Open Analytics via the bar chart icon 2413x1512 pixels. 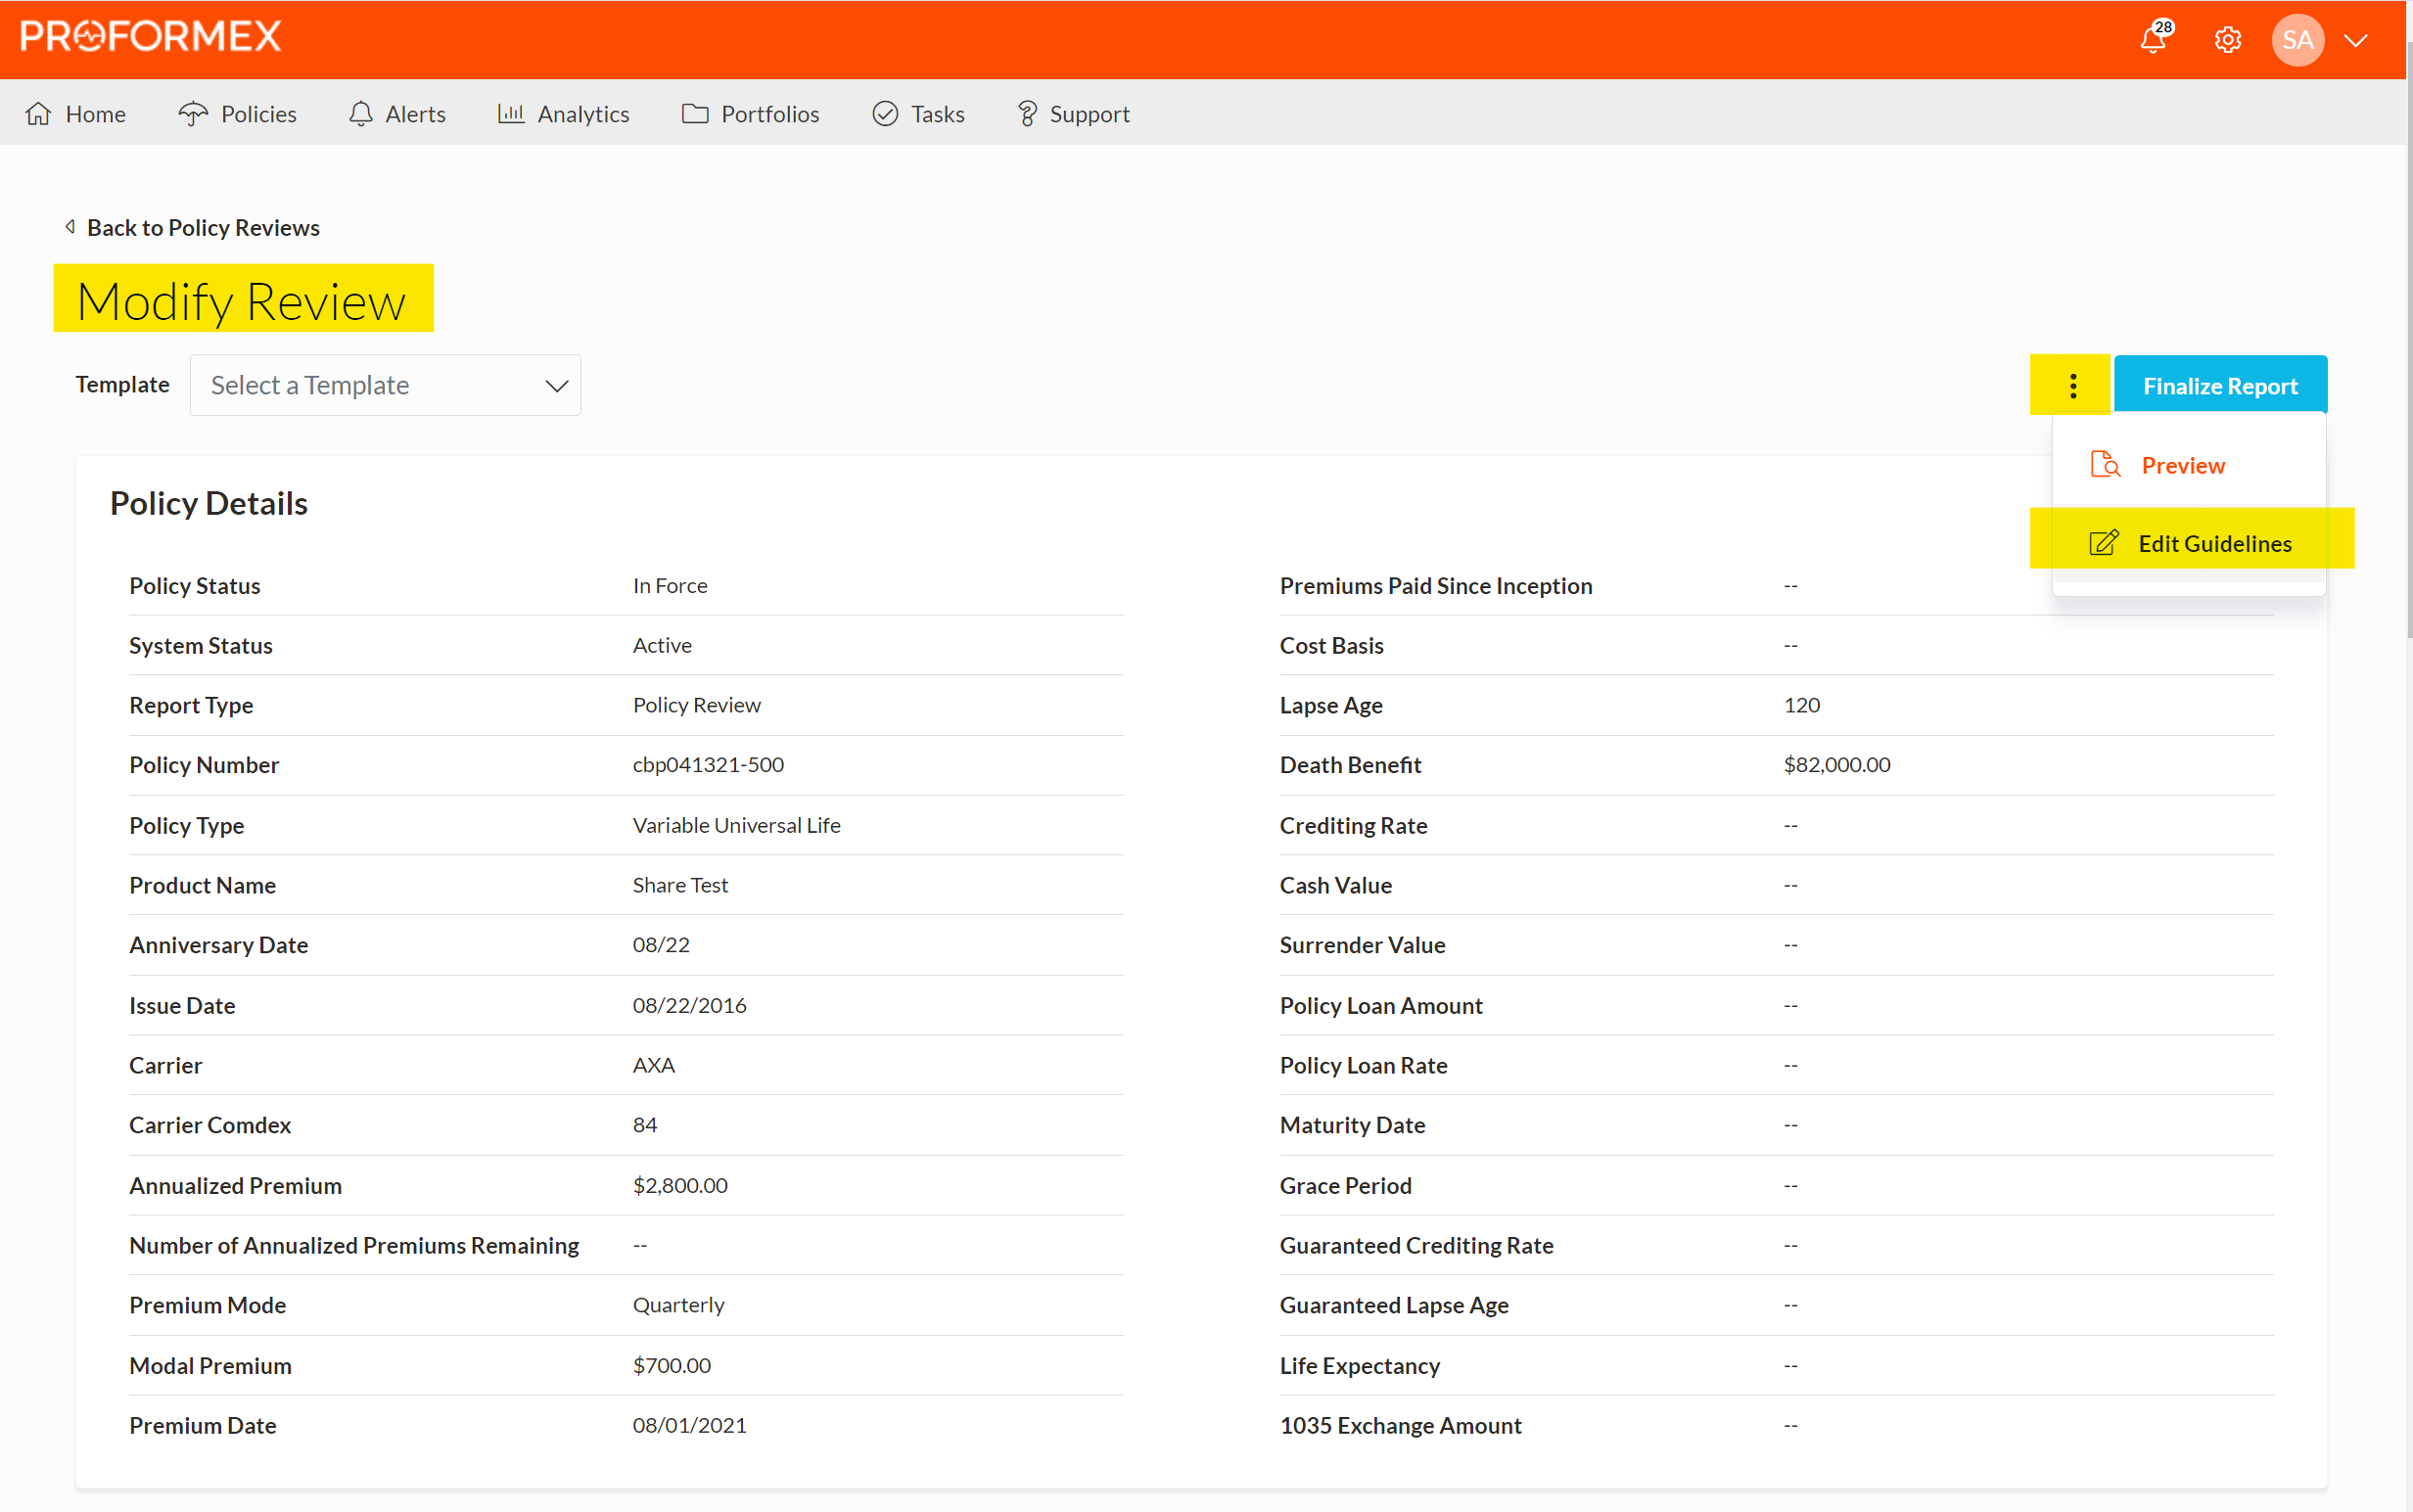click(x=512, y=113)
